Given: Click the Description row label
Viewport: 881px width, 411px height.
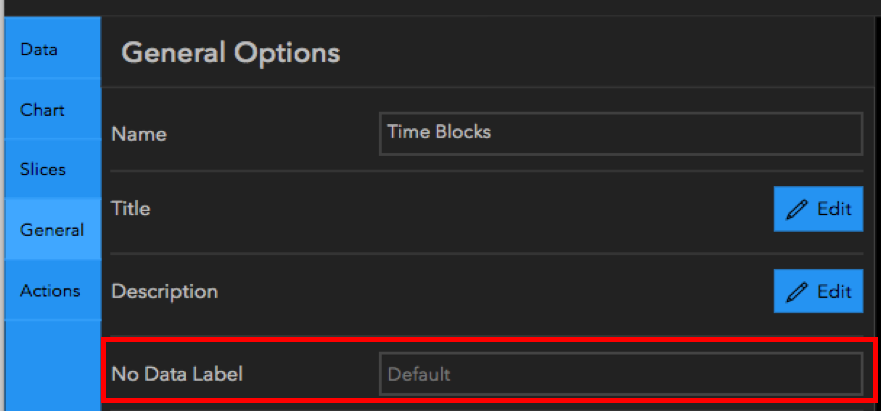Looking at the screenshot, I should tap(164, 292).
